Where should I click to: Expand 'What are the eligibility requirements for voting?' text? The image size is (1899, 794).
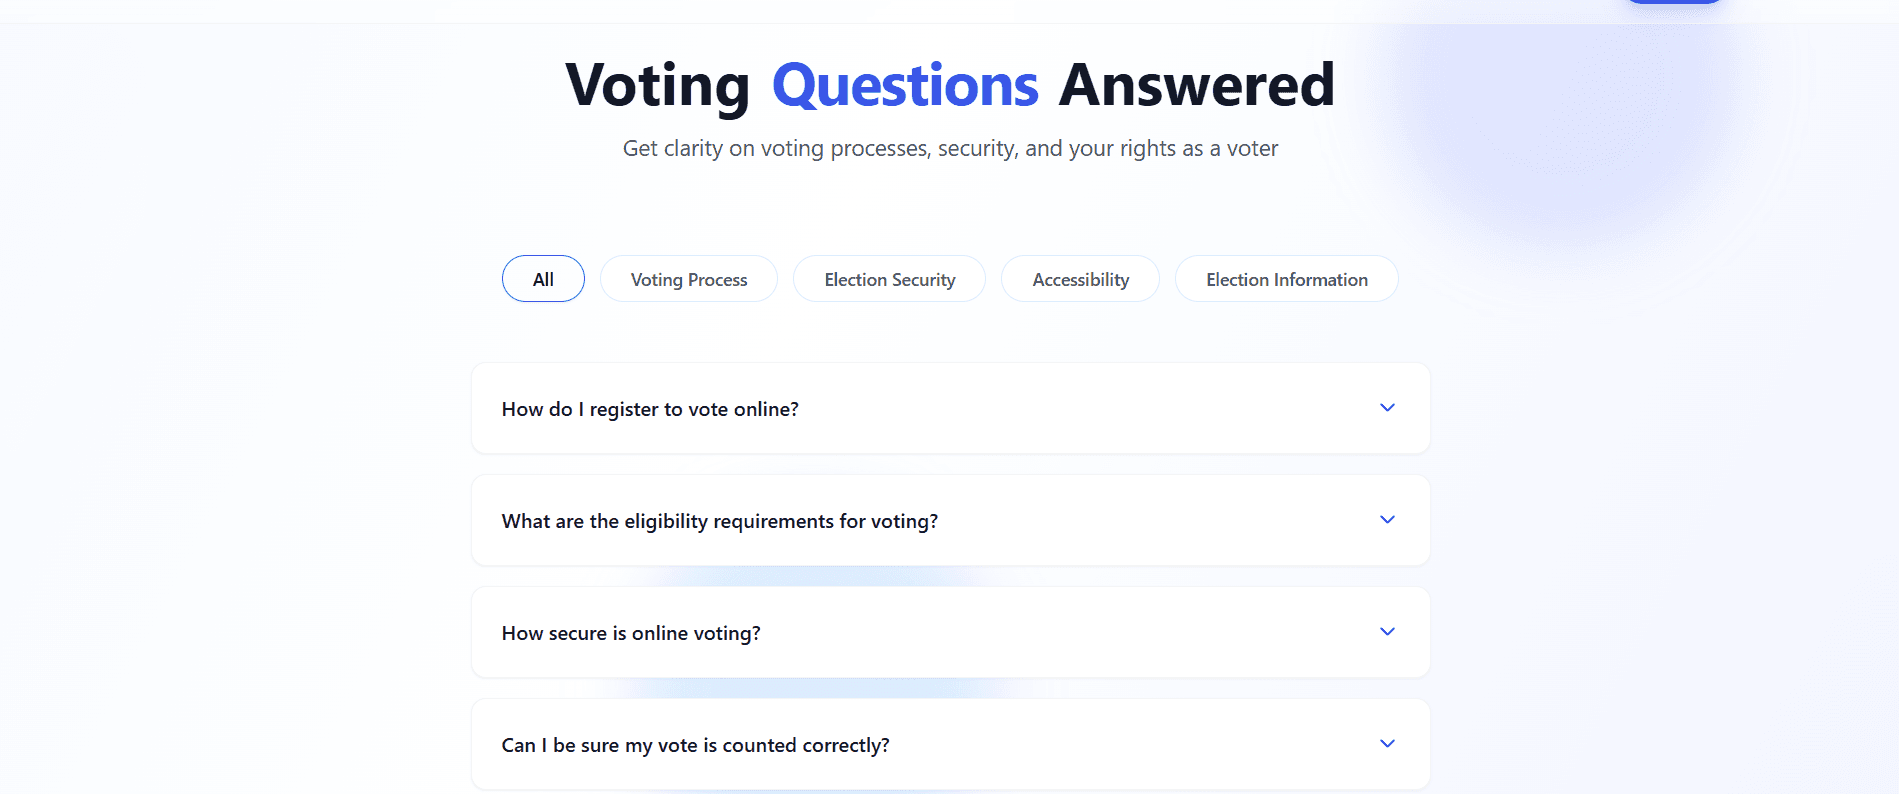coord(720,521)
